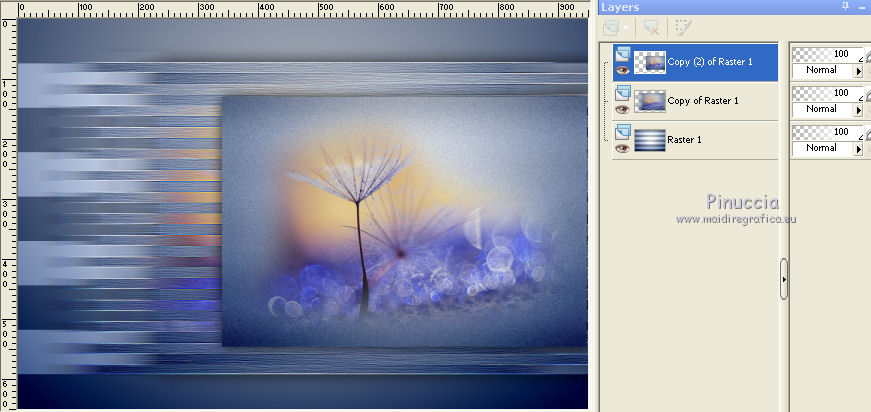The image size is (871, 412).
Task: Open the New Layer icon's dropdown arrow
Action: click(627, 27)
